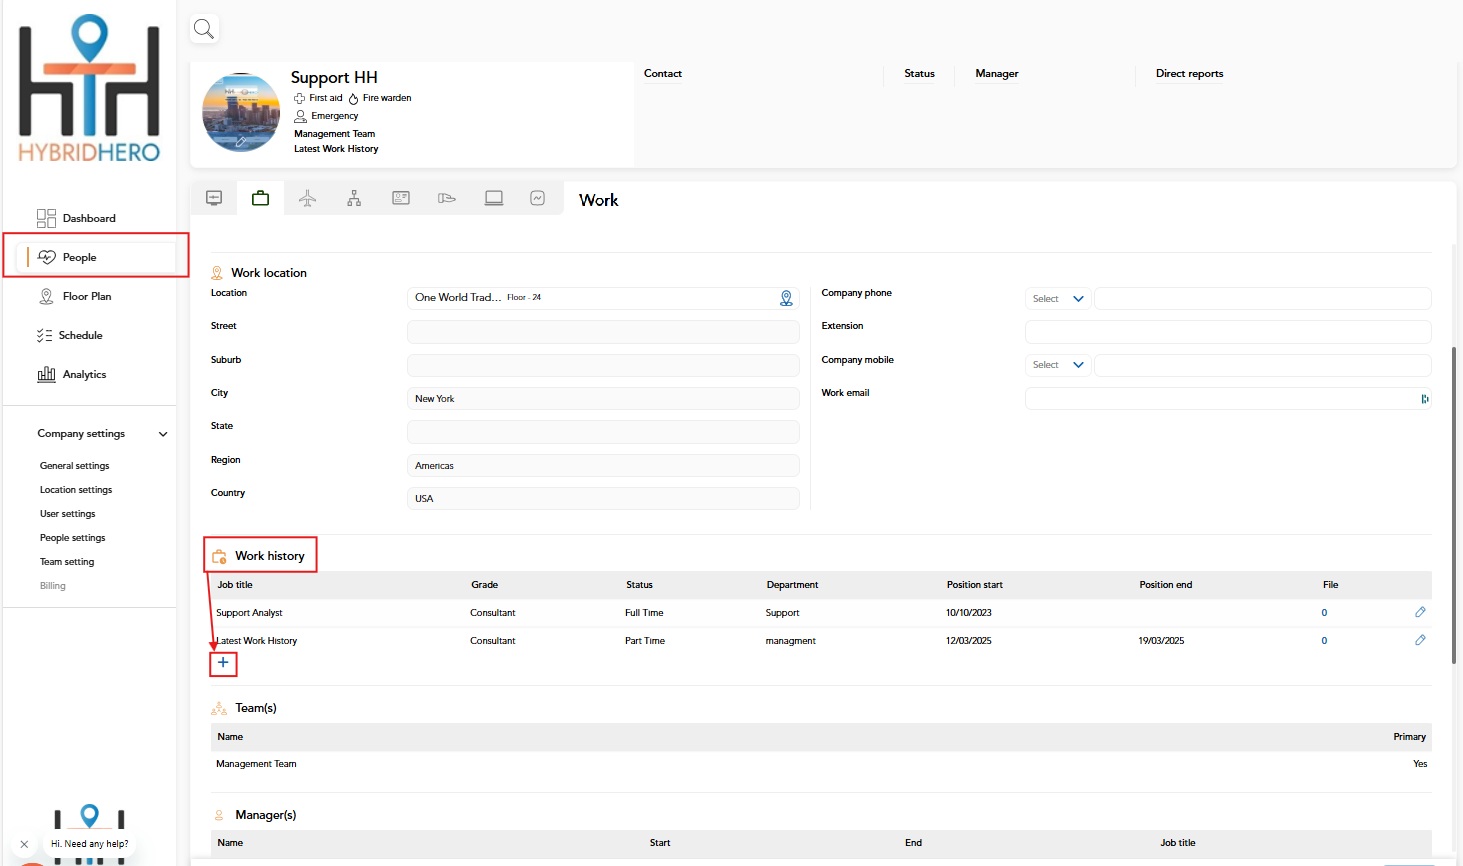Click the State input field
Image resolution: width=1463 pixels, height=866 pixels.
[x=603, y=432]
